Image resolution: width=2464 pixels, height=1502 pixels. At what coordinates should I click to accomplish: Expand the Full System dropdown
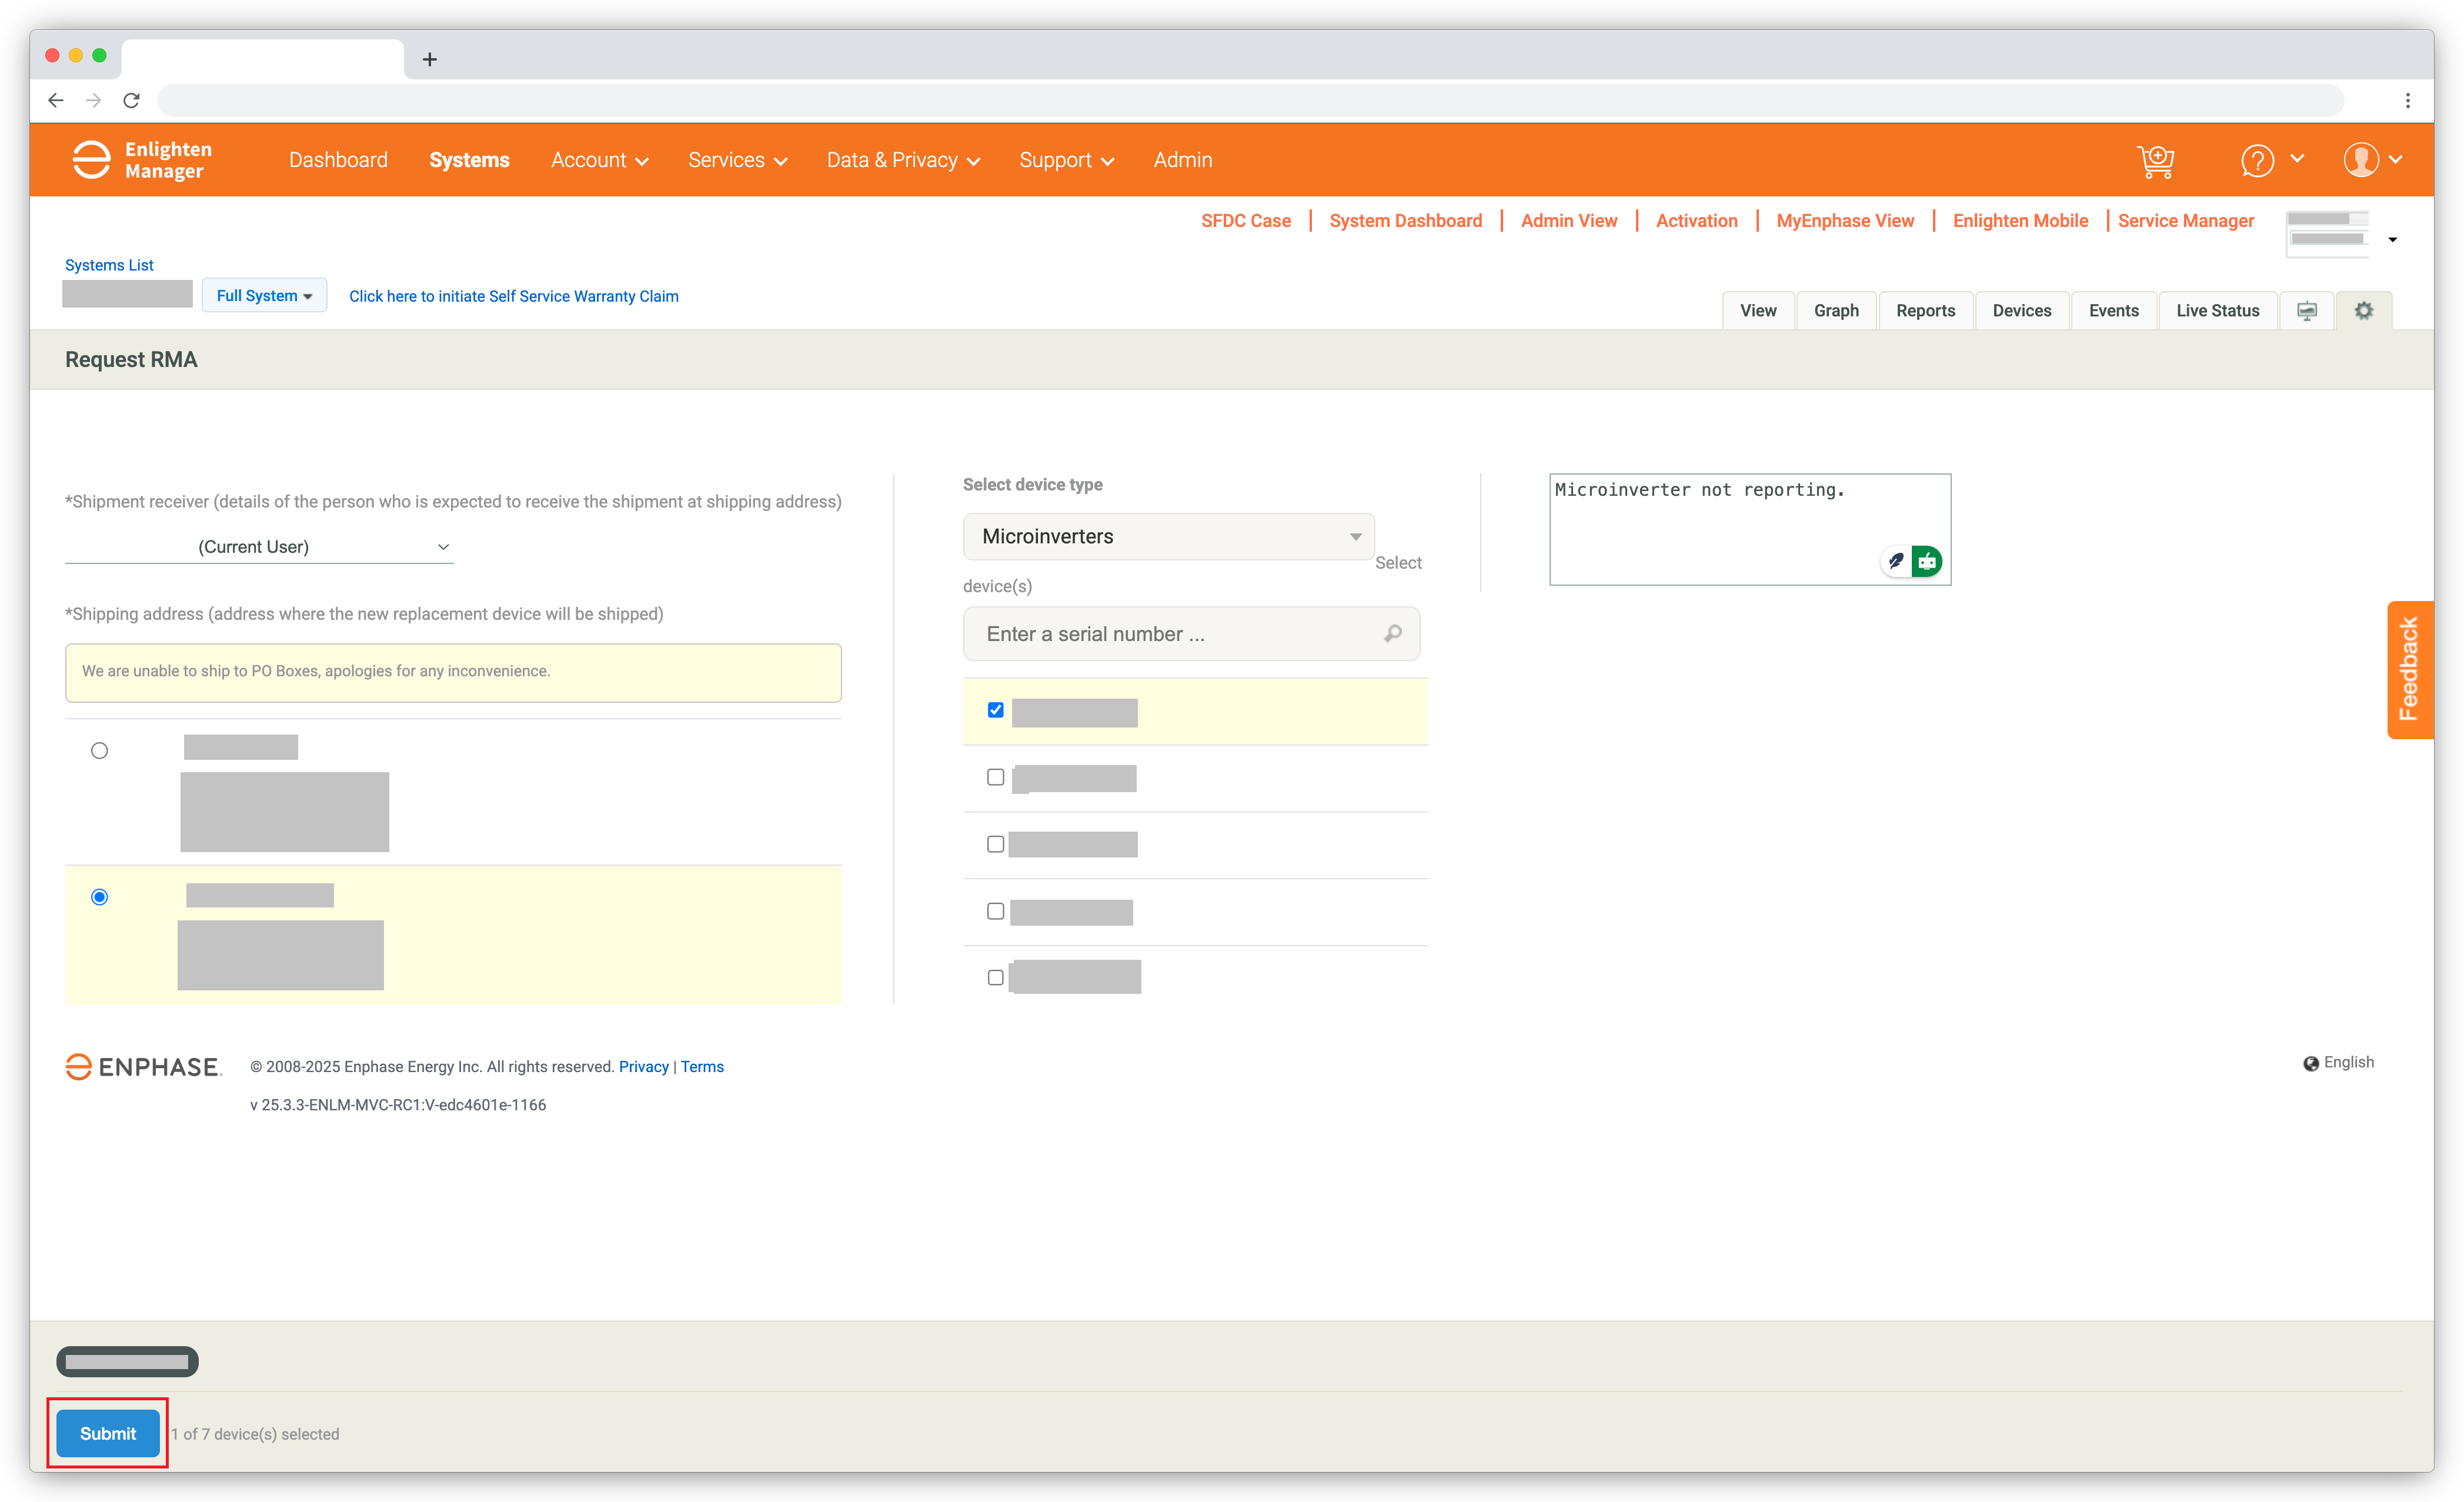tap(264, 296)
